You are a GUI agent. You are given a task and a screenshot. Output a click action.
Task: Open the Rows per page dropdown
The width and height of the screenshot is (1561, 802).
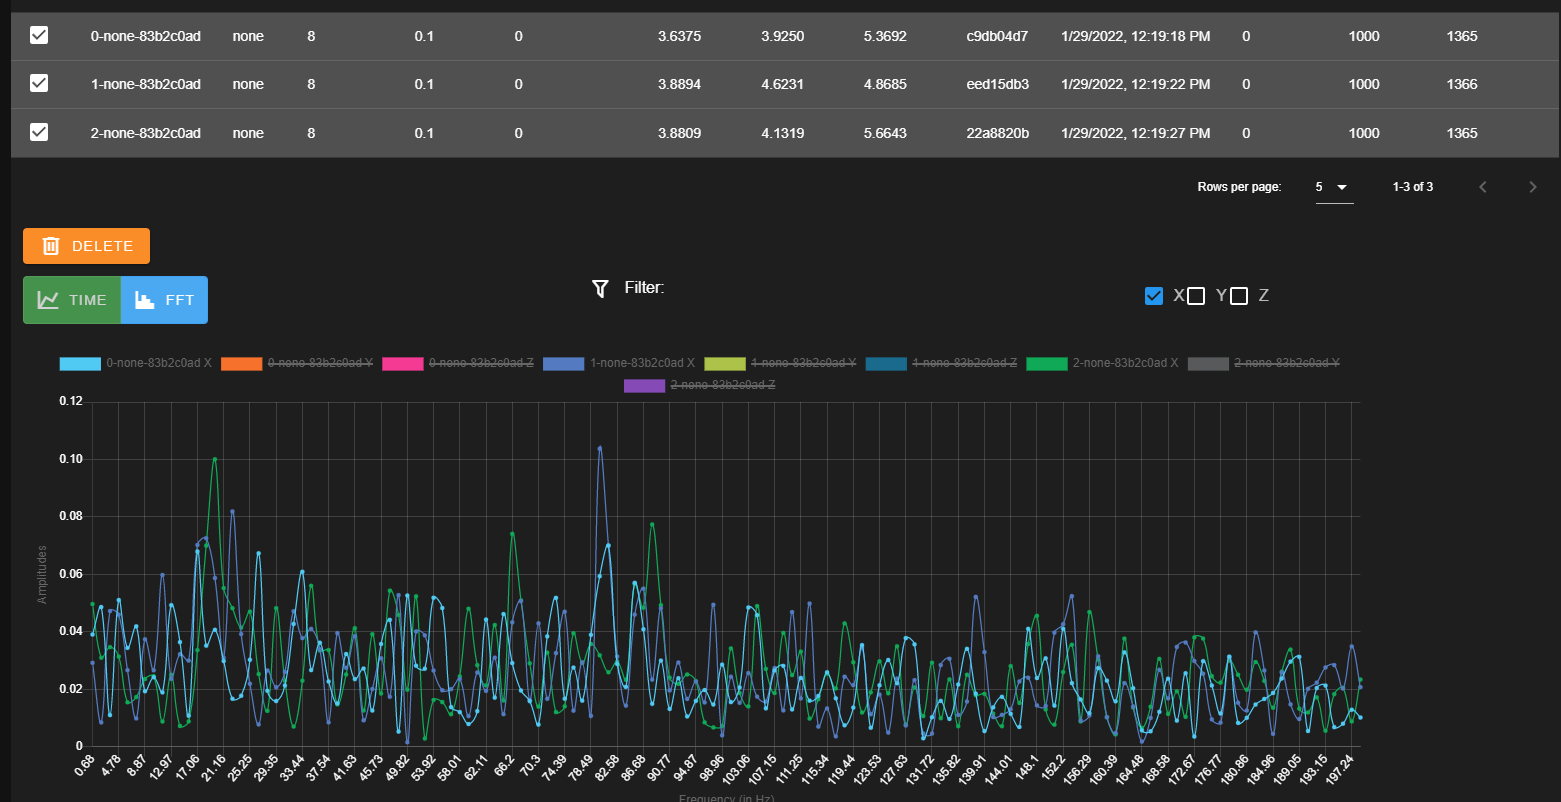1334,187
